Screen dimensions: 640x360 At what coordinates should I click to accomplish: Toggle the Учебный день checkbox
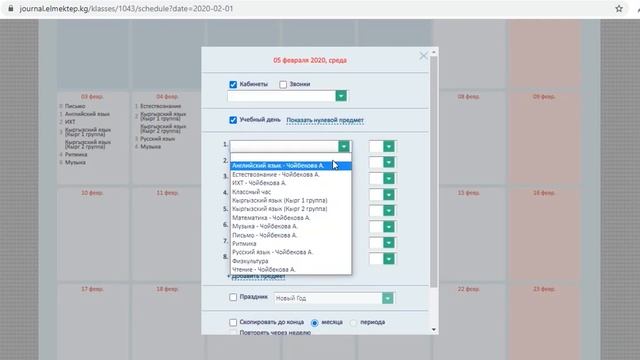tap(233, 120)
